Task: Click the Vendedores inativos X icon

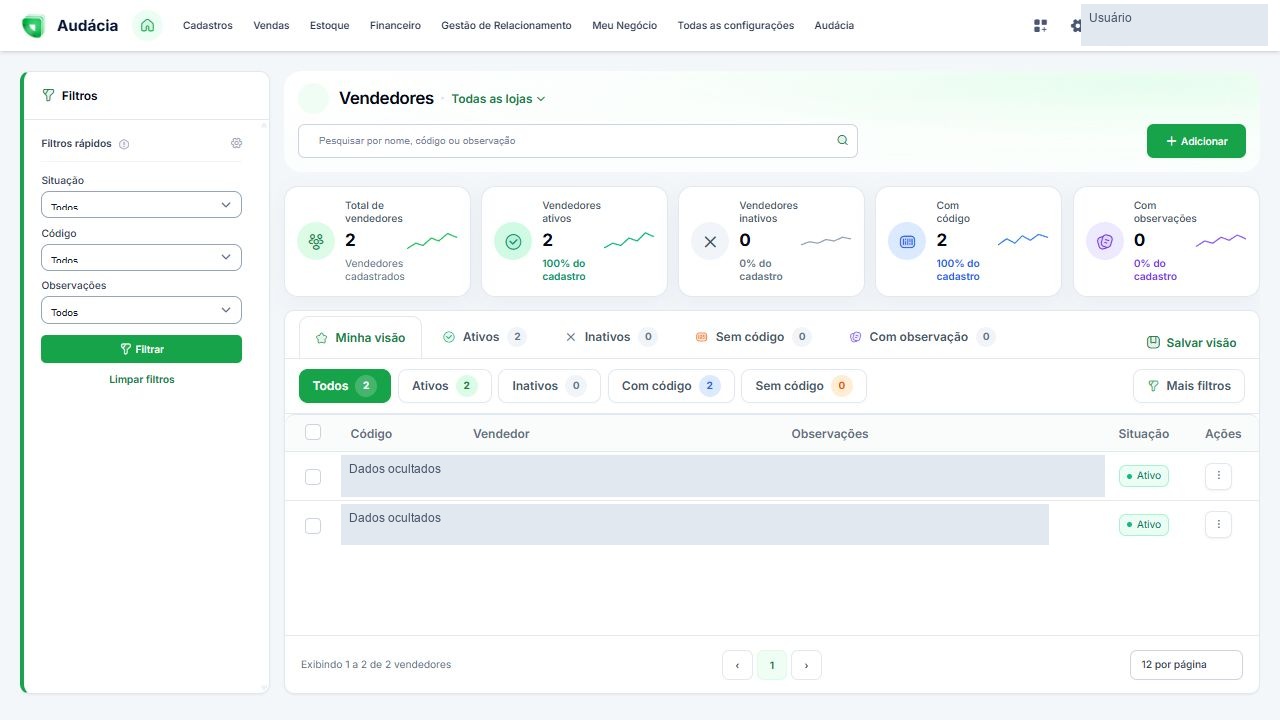Action: click(710, 241)
